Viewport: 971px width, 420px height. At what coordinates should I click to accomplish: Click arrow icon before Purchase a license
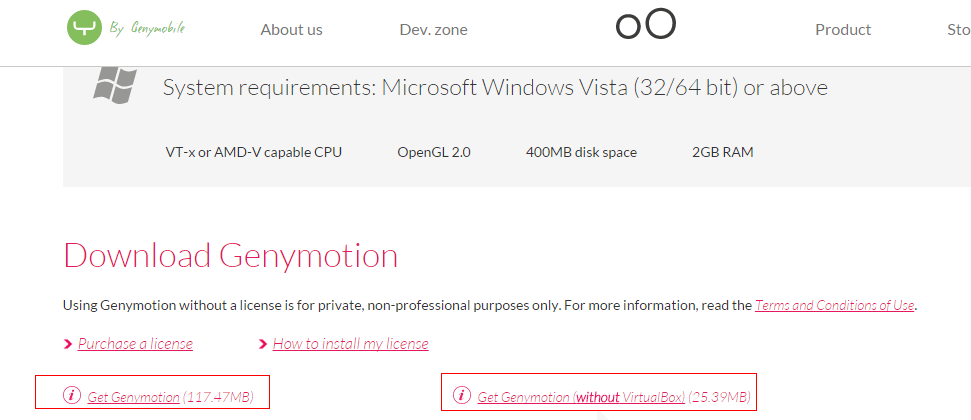point(68,344)
